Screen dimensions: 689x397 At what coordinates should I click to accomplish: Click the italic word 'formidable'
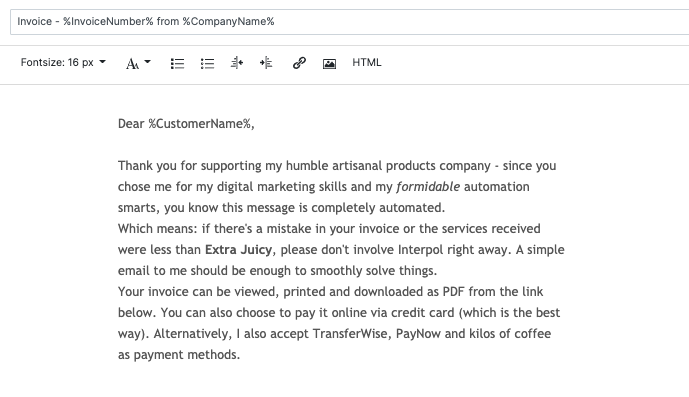click(x=428, y=186)
